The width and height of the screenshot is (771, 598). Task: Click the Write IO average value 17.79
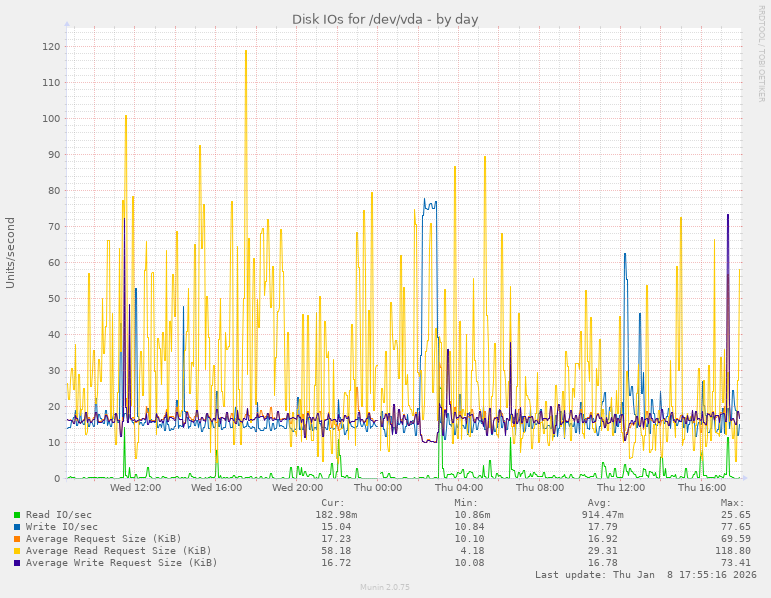point(602,527)
